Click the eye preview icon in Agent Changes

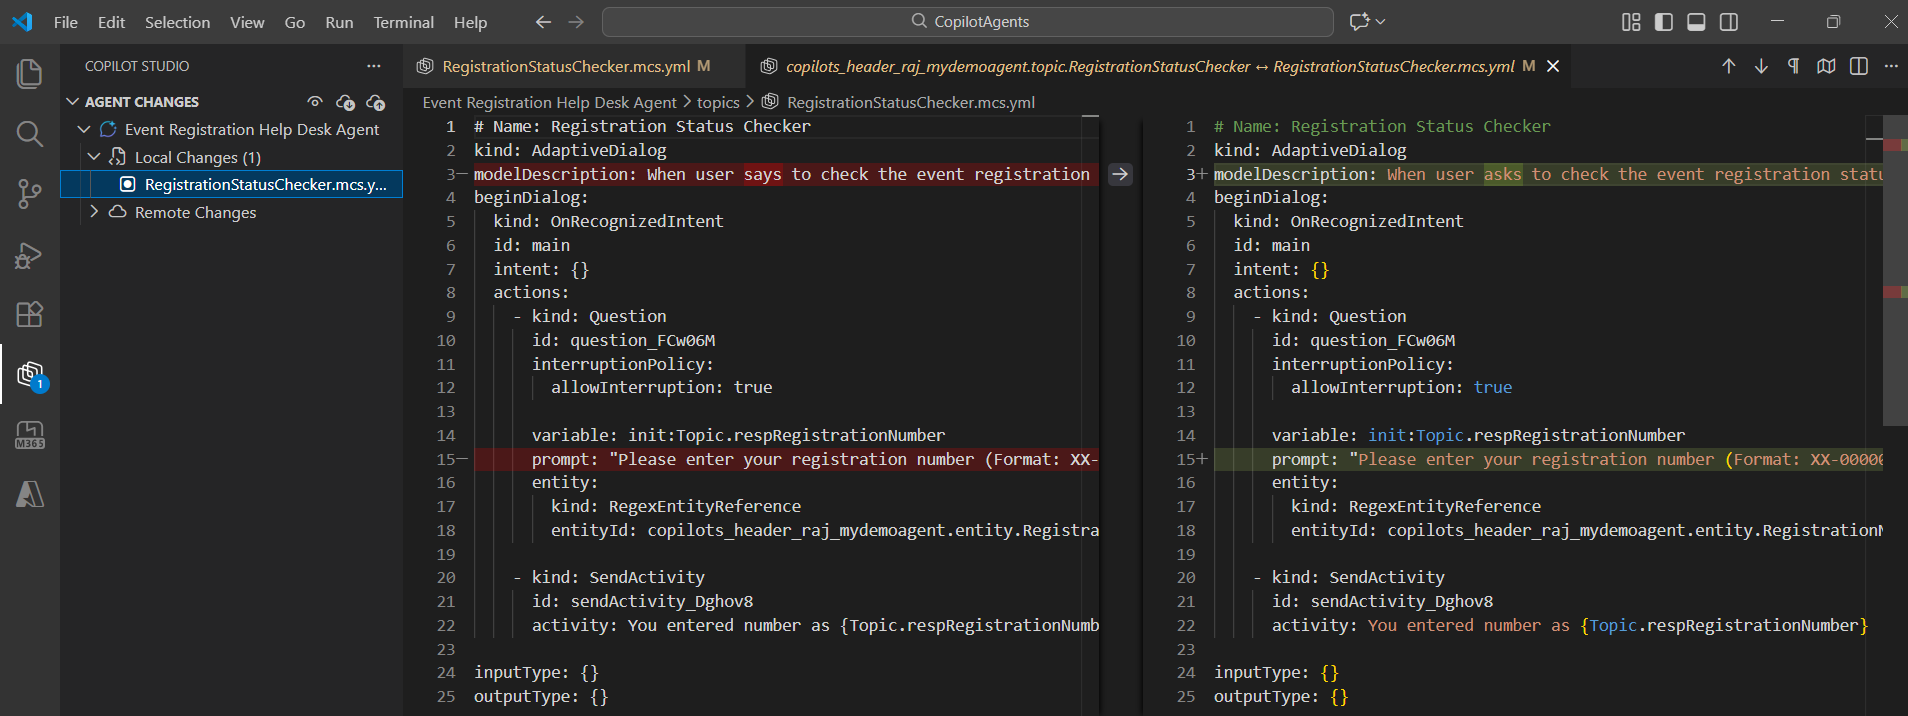[315, 102]
